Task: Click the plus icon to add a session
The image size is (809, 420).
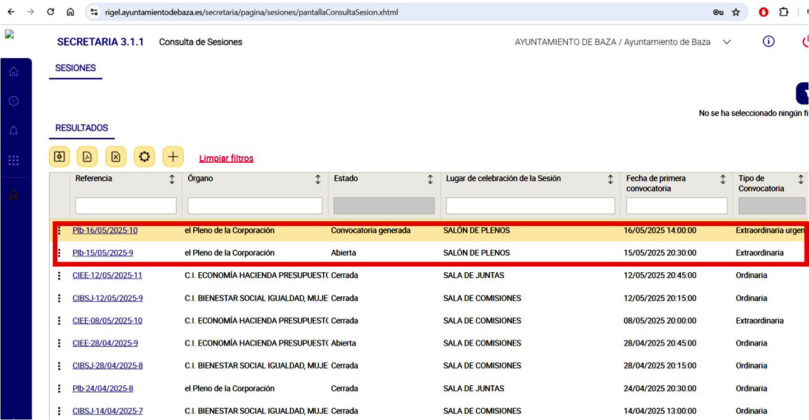Action: (173, 157)
